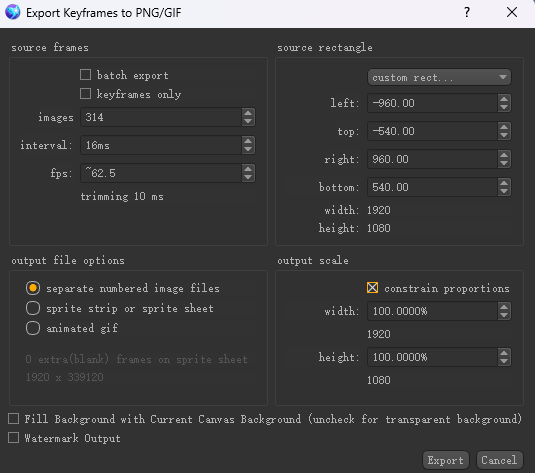Click the Cancel button
The image size is (535, 473).
499,460
